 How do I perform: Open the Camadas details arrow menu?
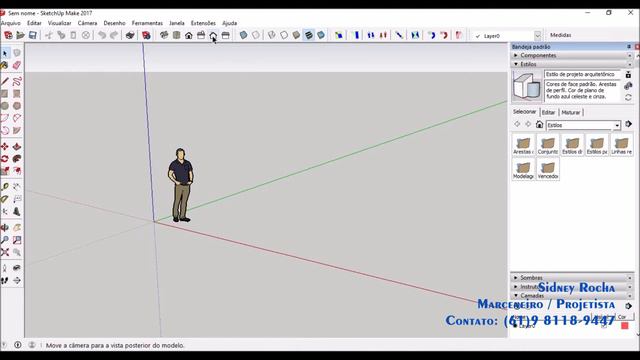pyautogui.click(x=628, y=306)
